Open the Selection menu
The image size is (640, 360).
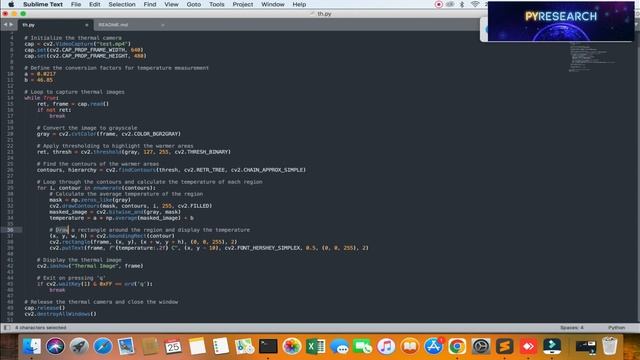pos(122,4)
